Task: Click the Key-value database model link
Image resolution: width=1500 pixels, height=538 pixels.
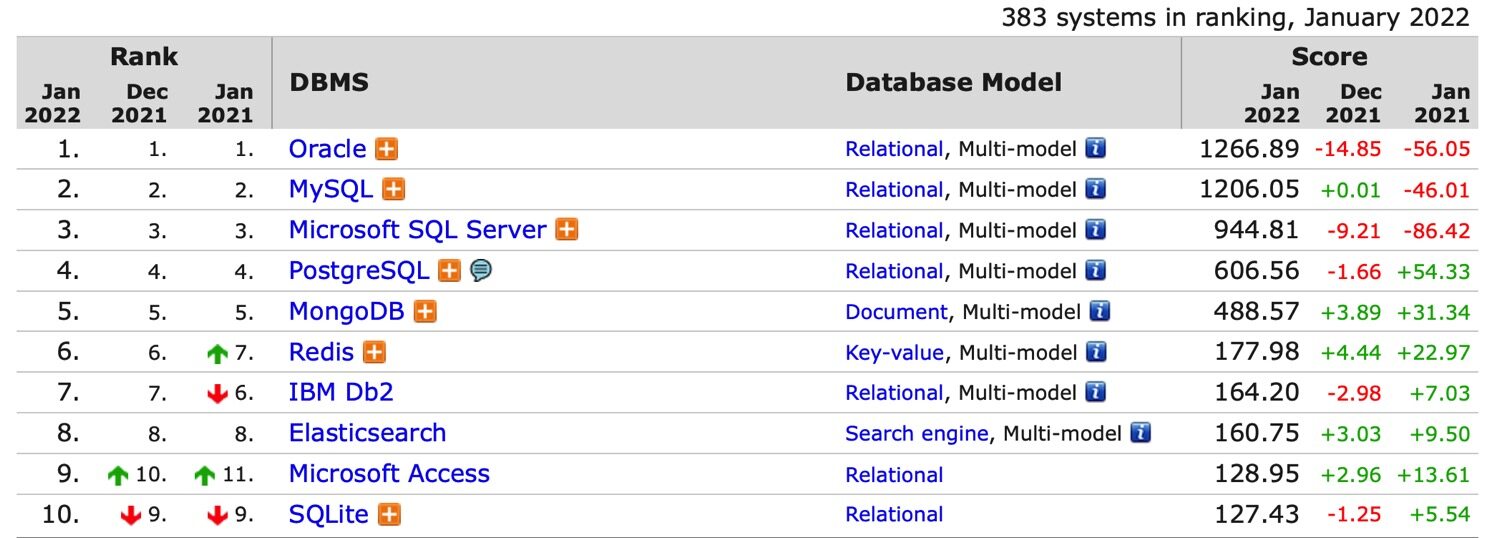Action: click(x=894, y=353)
